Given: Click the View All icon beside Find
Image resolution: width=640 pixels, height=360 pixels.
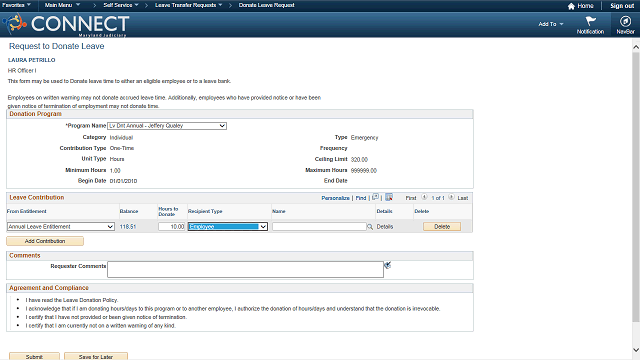Looking at the screenshot, I should (x=376, y=197).
